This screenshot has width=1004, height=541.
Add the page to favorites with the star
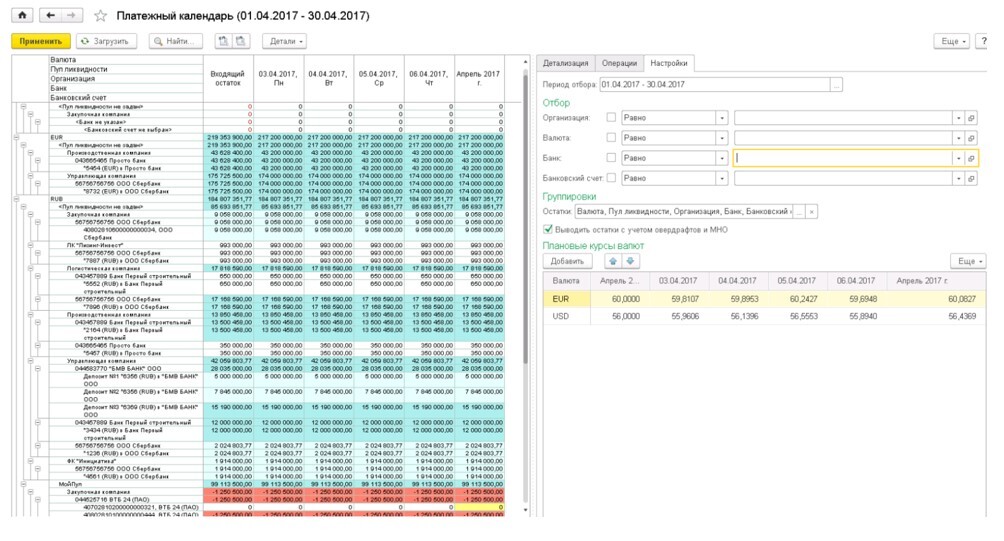99,17
